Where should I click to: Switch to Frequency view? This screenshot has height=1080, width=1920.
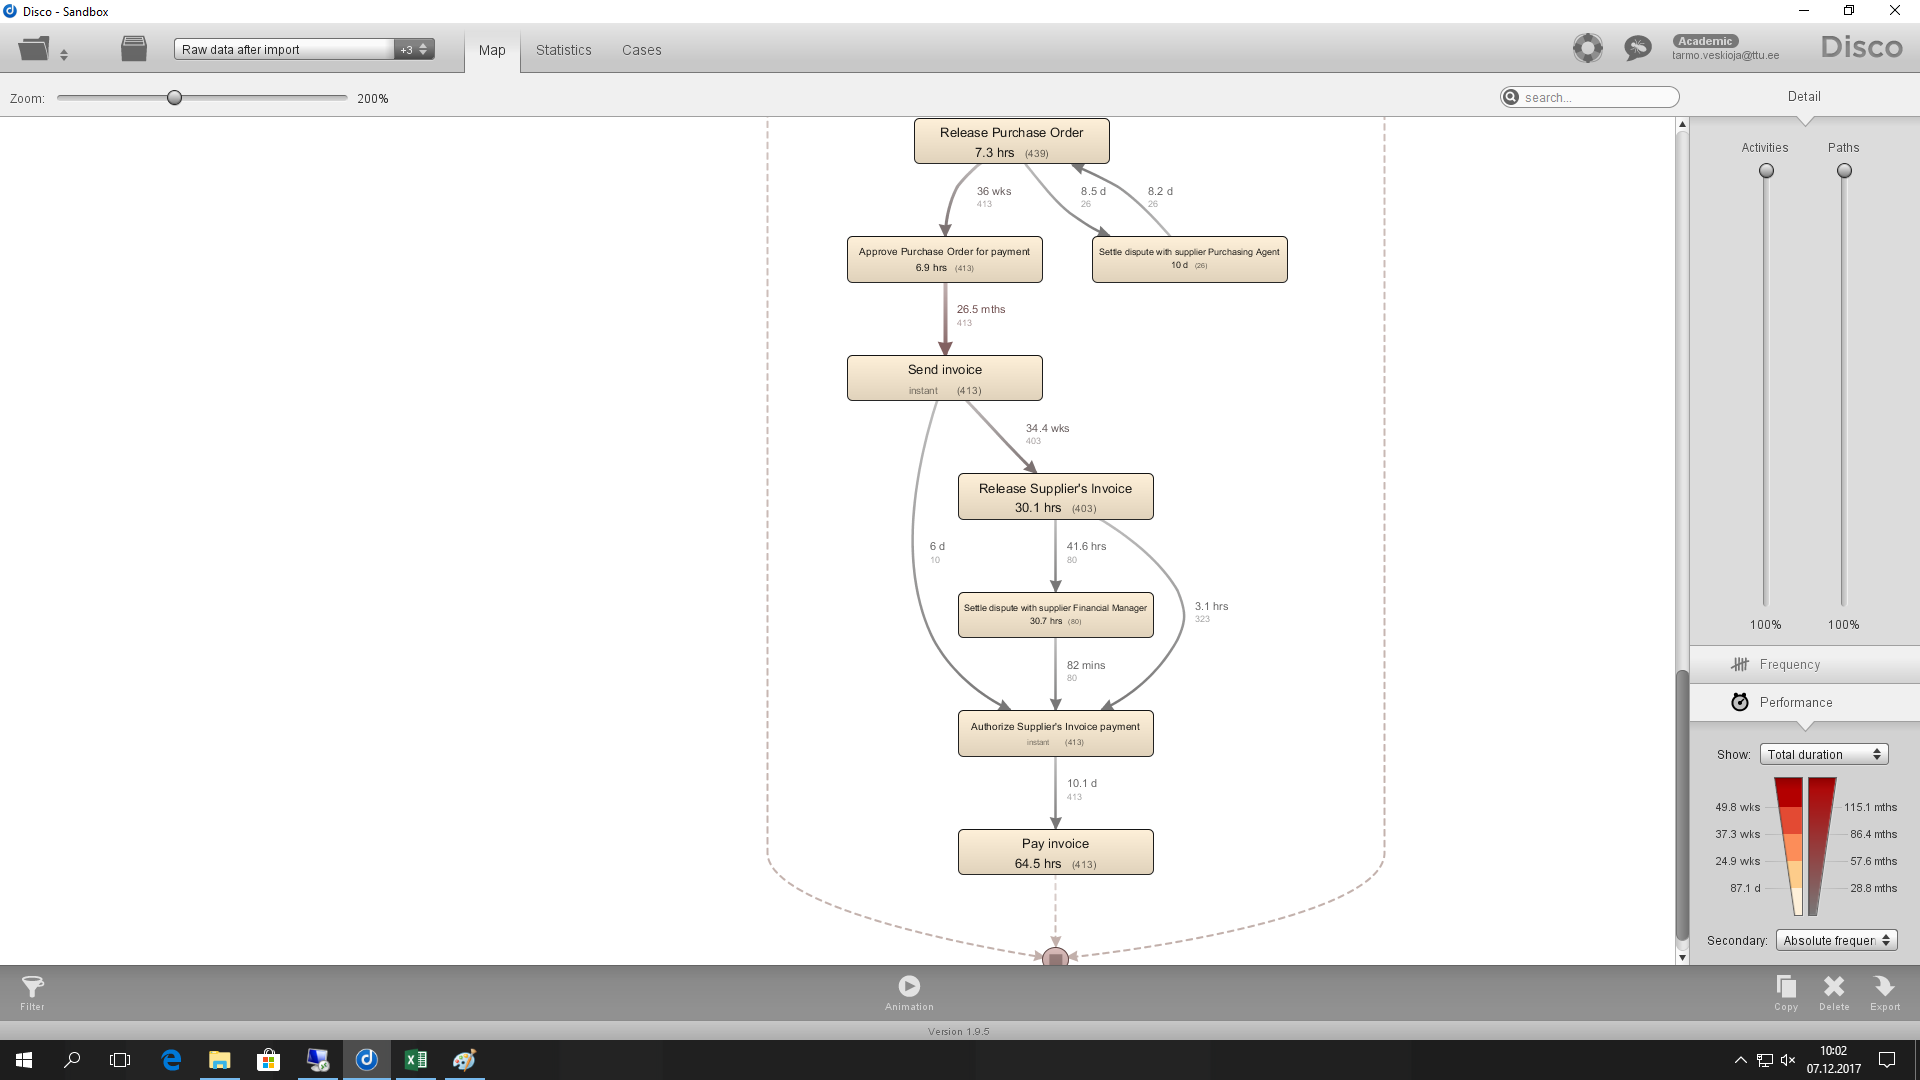(1804, 665)
